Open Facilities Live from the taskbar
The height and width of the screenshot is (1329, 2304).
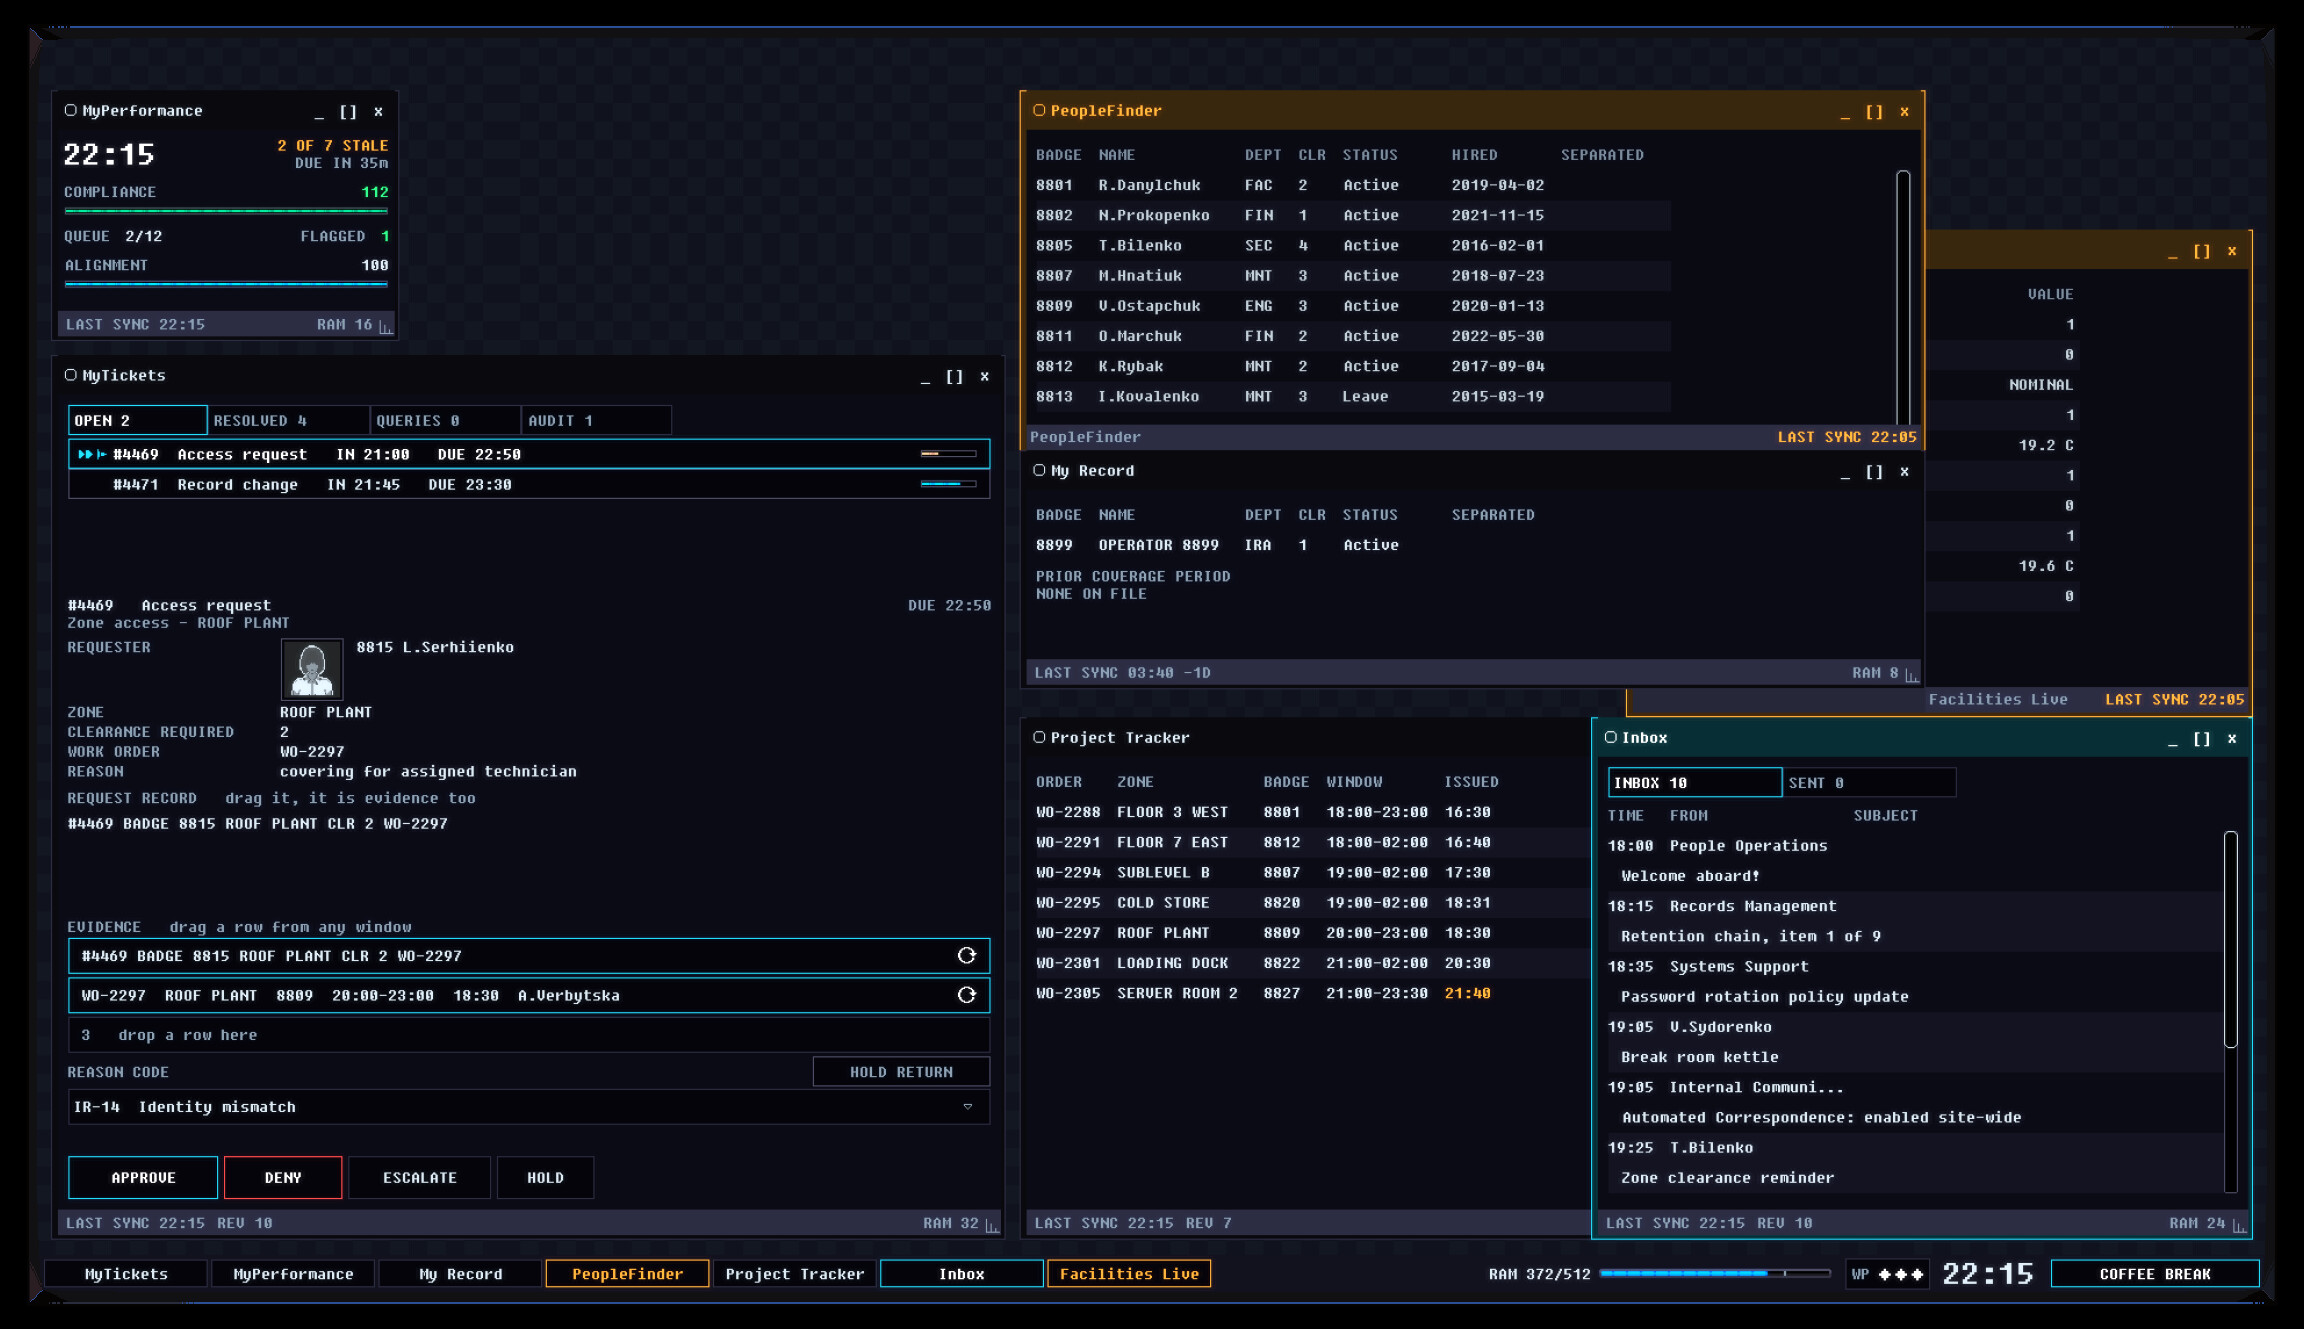click(x=1129, y=1274)
